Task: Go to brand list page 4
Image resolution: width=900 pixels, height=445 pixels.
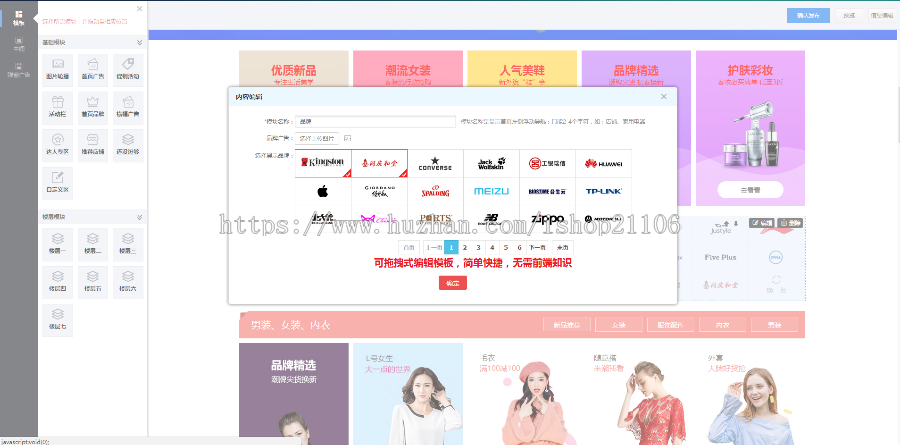Action: (492, 247)
